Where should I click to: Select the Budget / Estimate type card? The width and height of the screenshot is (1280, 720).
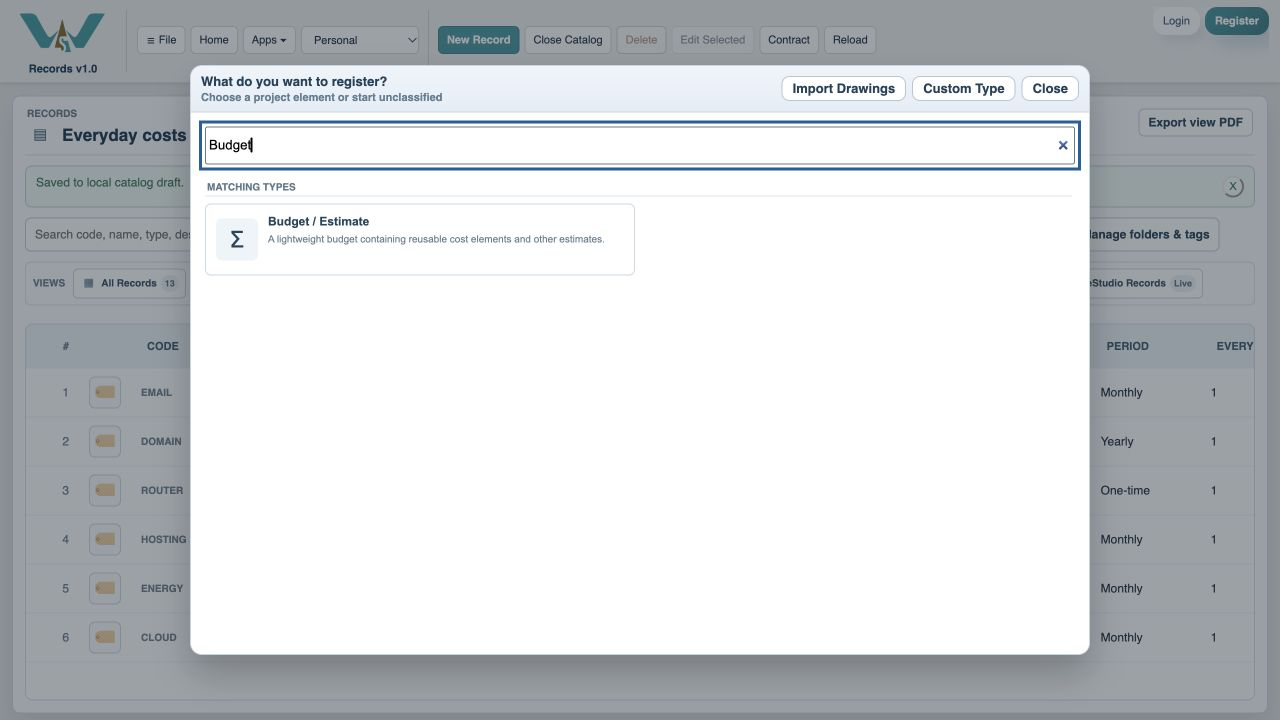point(420,239)
